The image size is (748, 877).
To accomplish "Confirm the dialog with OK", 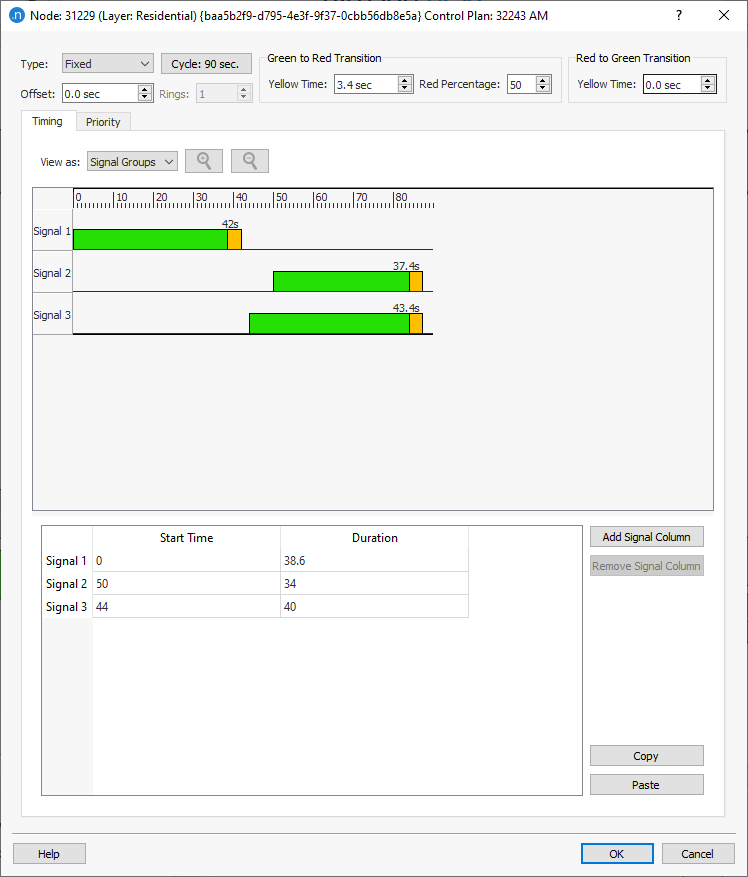I will tap(616, 854).
